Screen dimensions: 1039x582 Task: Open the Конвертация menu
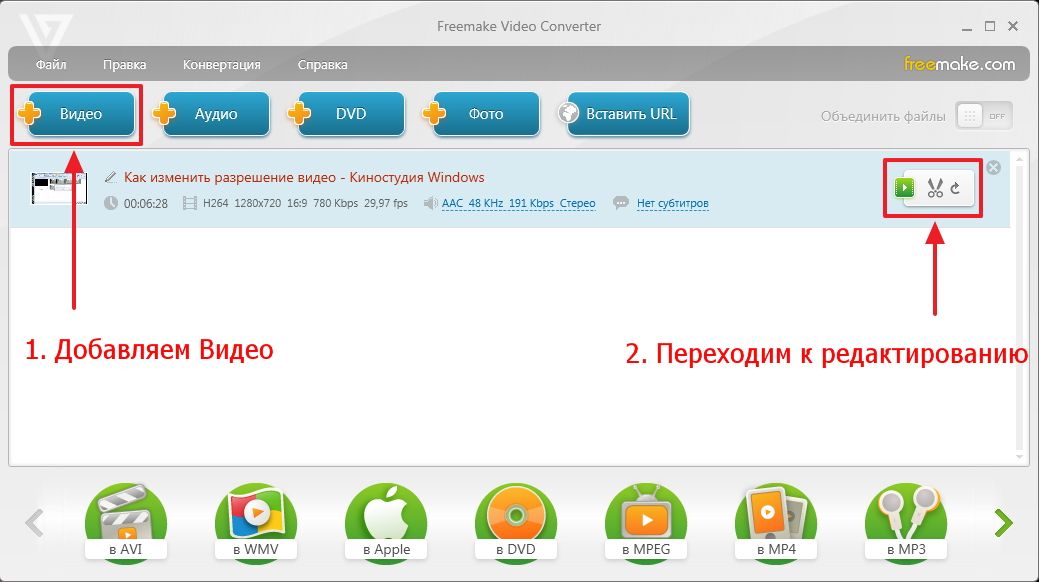pos(221,65)
